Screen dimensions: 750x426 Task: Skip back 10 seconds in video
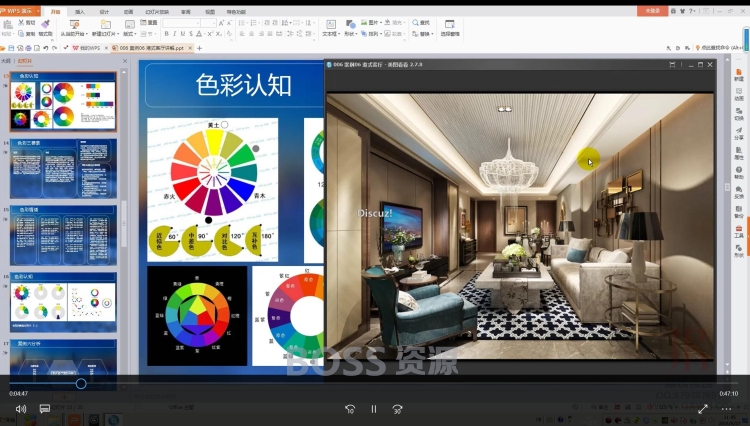pos(350,409)
